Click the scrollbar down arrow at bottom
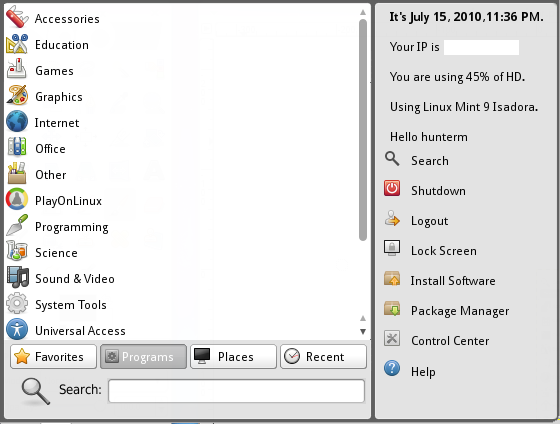This screenshot has height=424, width=560. coord(363,331)
